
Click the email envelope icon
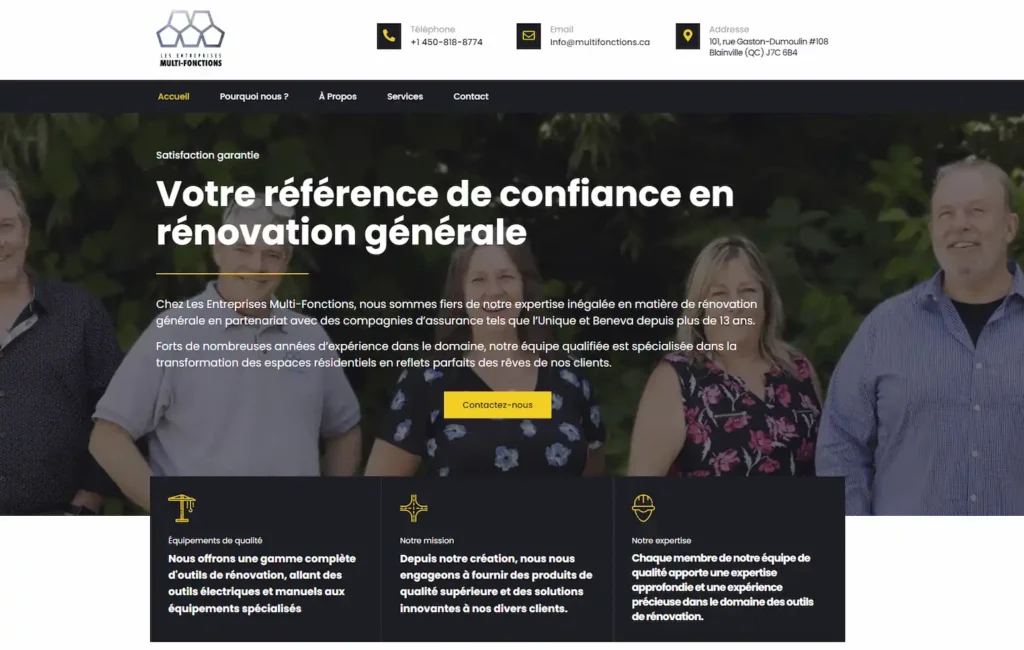click(x=528, y=36)
